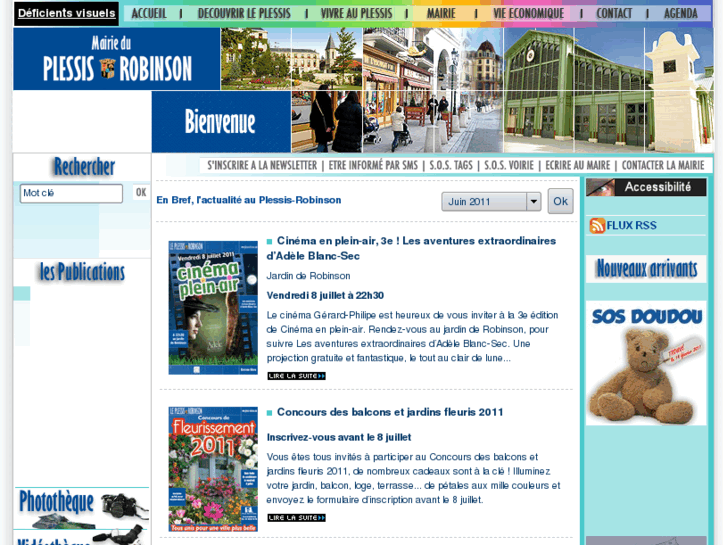This screenshot has width=727, height=545.
Task: Click the S.O.S. TAGS link
Action: click(x=451, y=166)
